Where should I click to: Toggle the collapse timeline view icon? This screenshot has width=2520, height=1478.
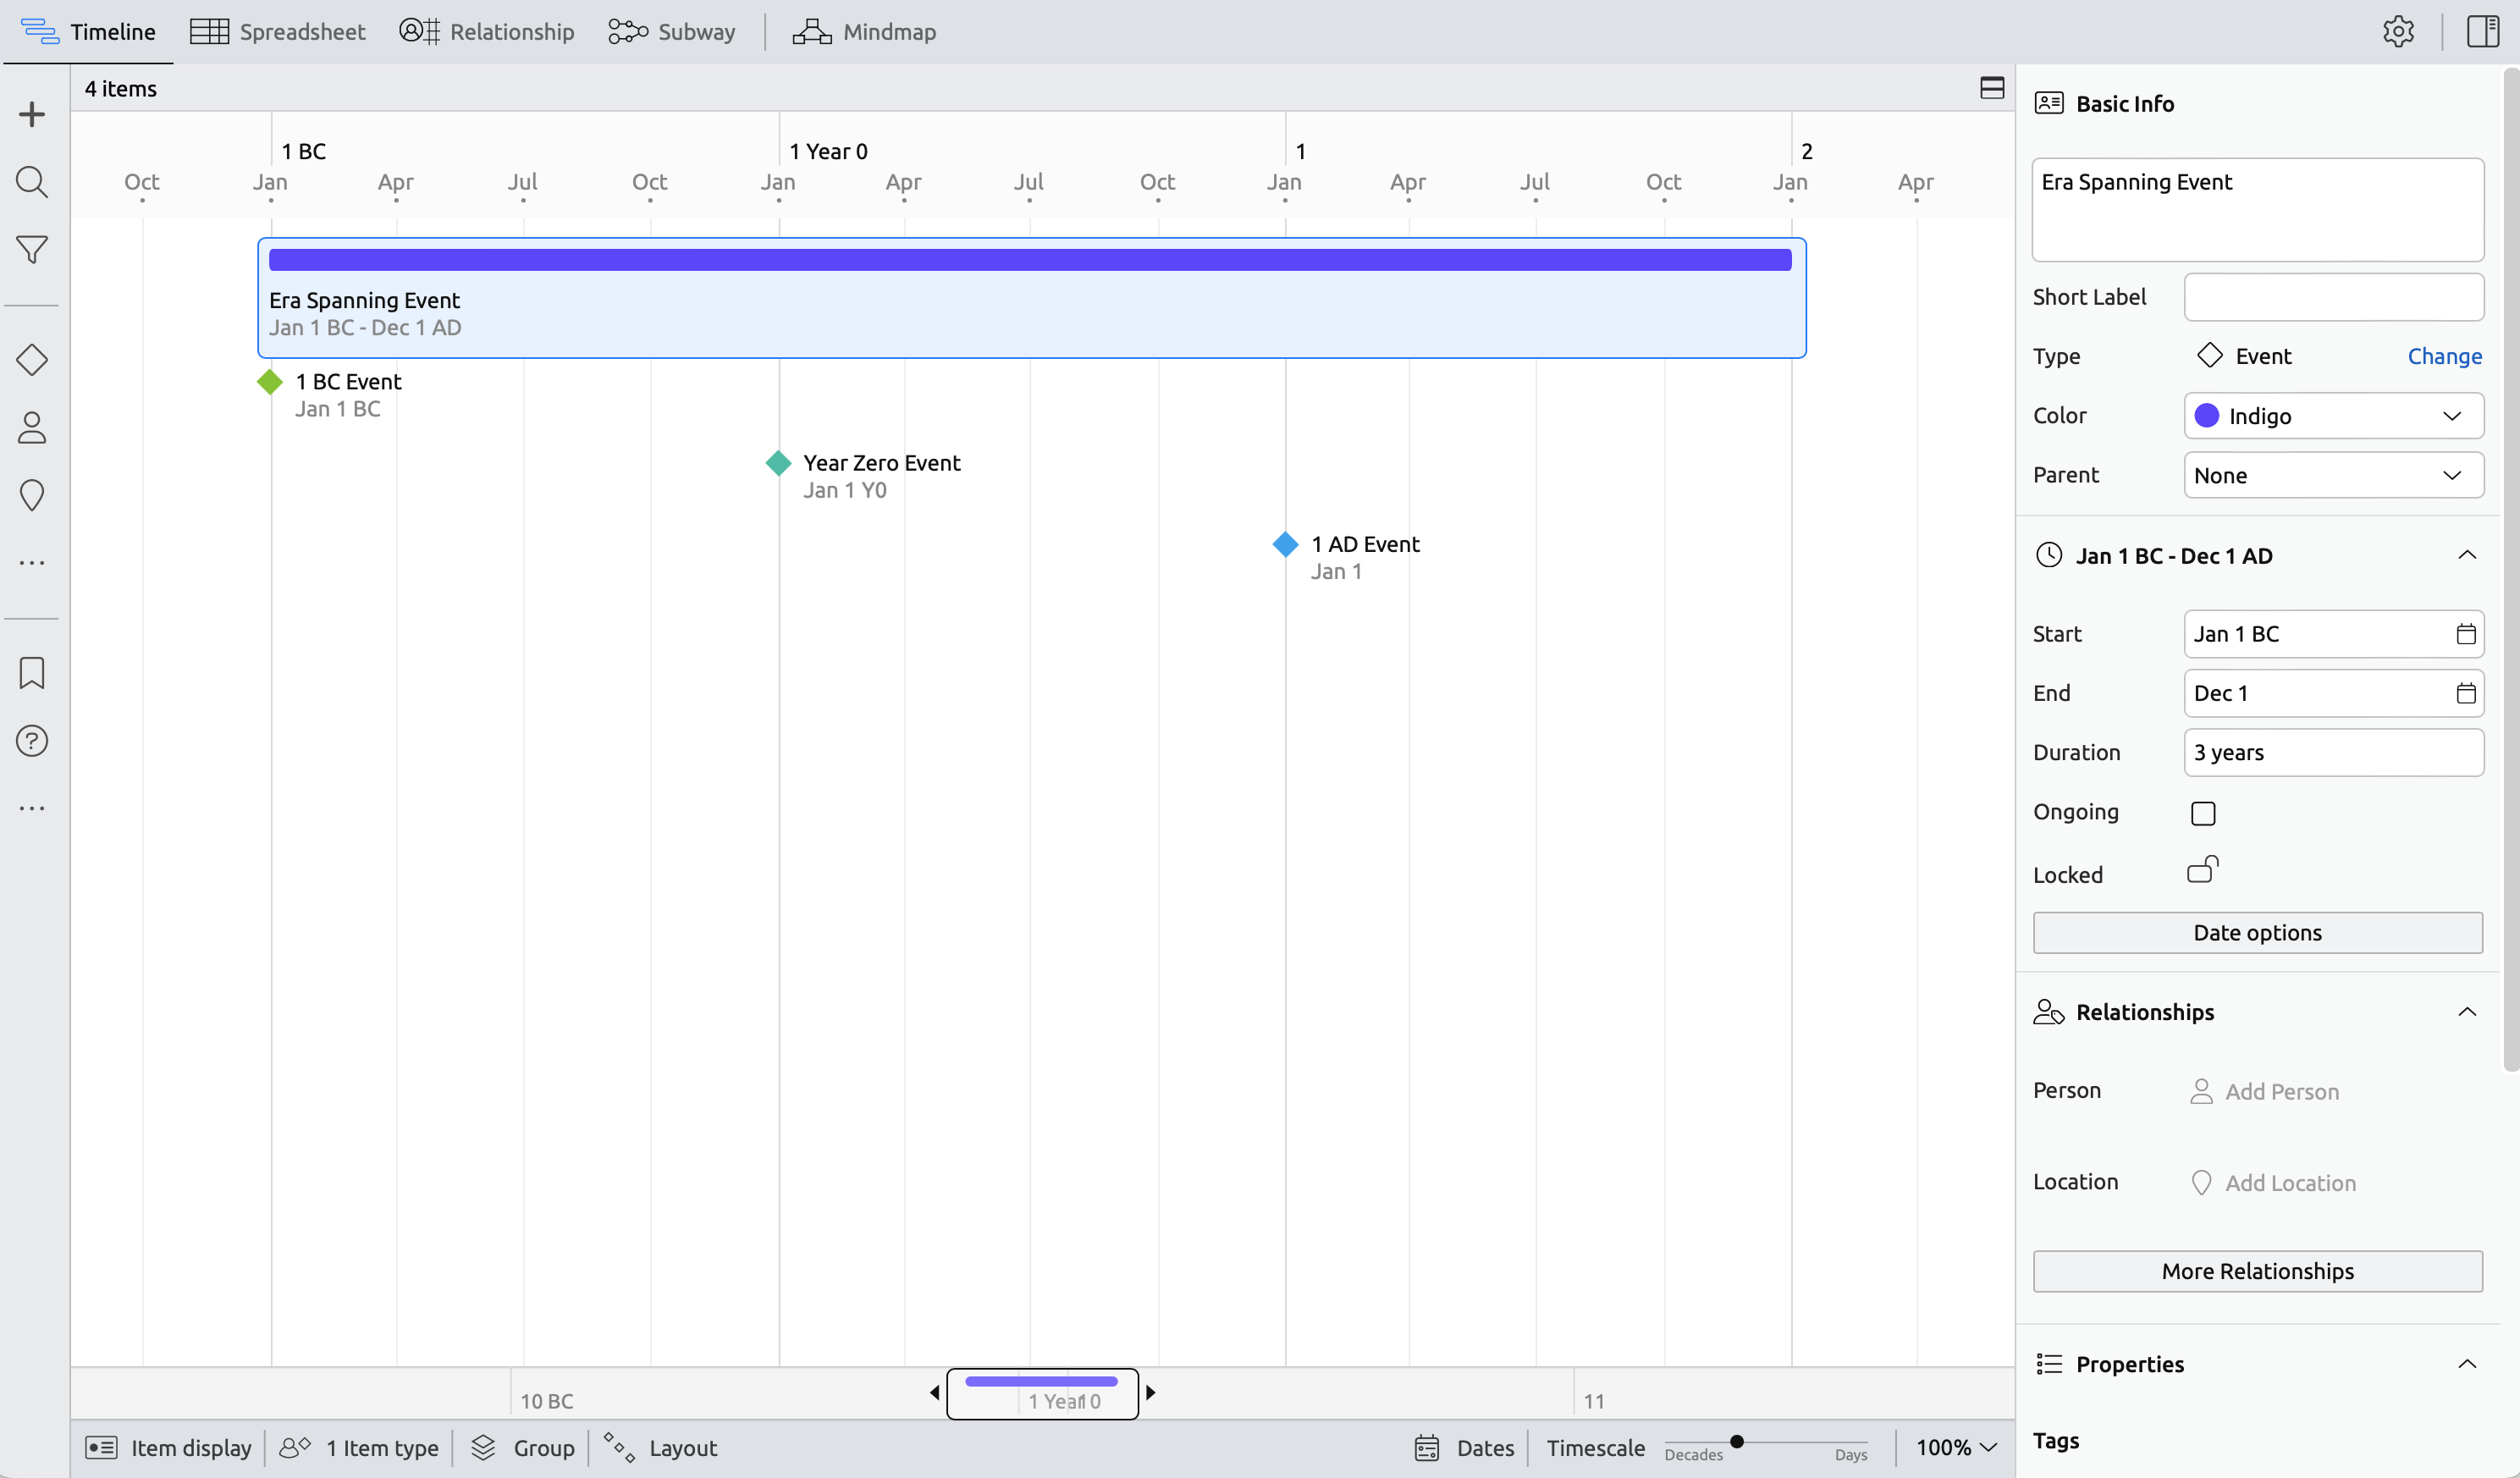pos(1992,88)
